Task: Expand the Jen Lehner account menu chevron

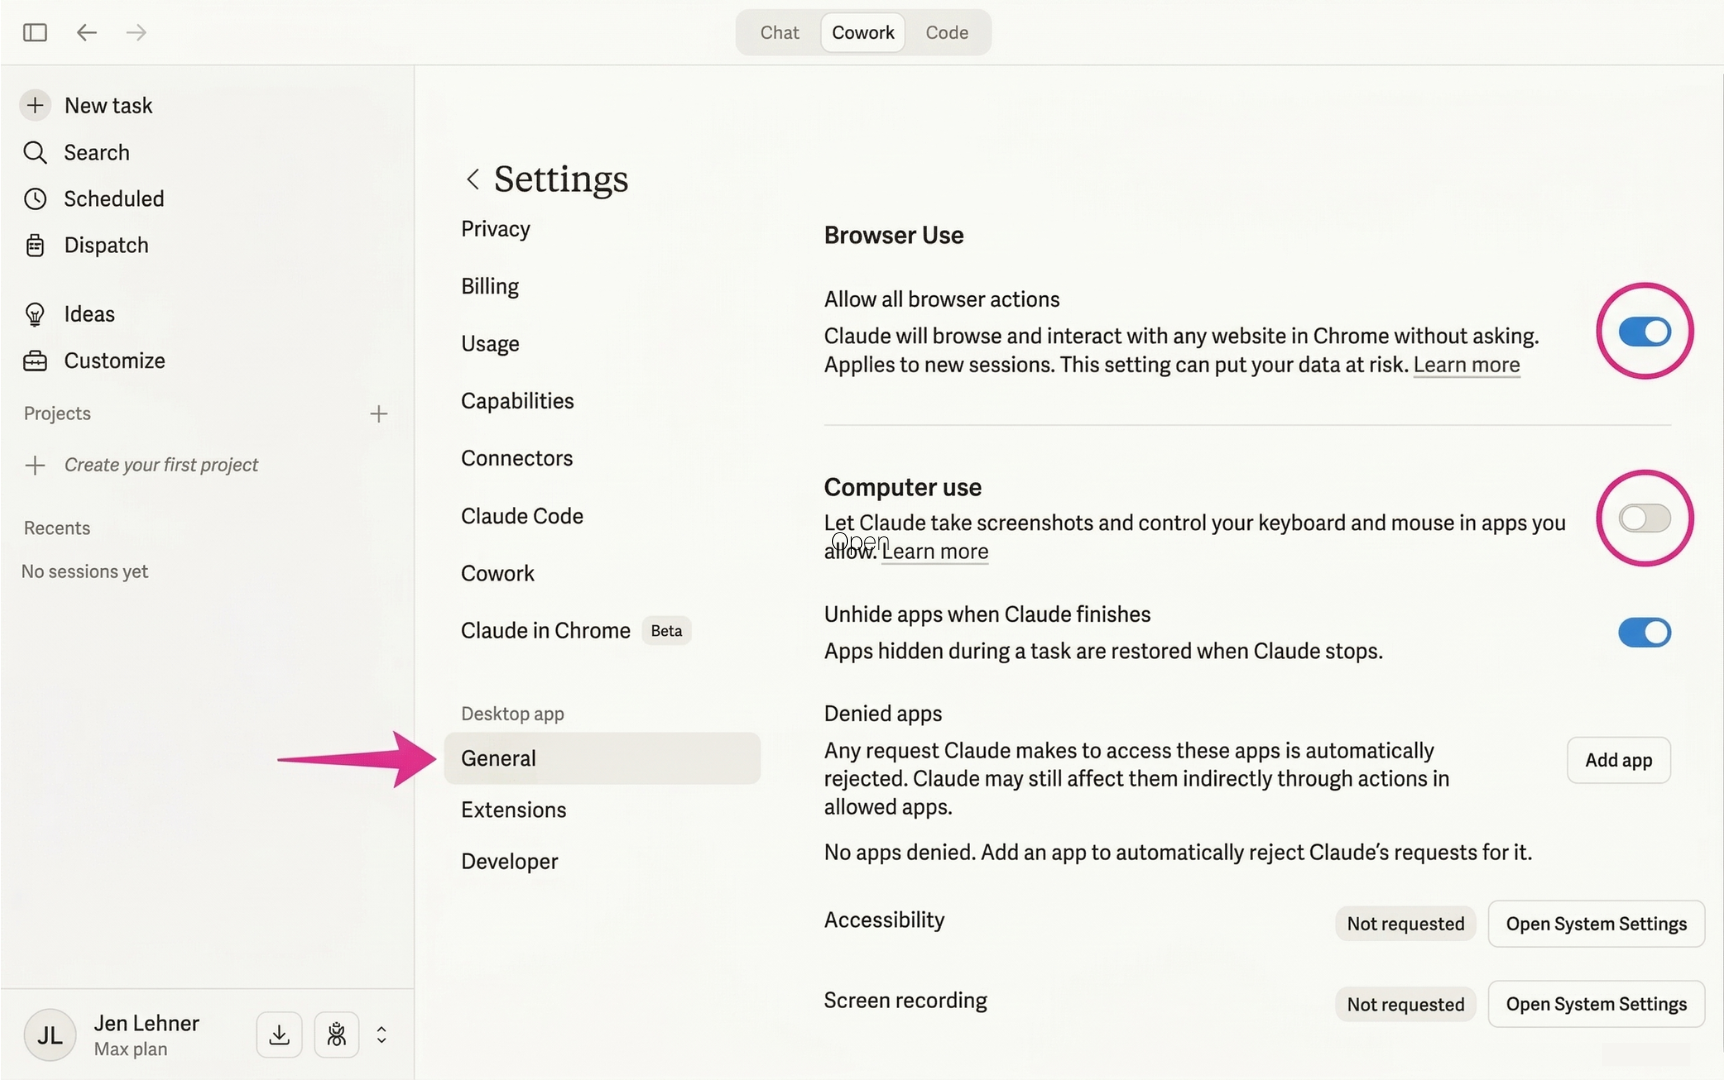Action: click(x=381, y=1035)
